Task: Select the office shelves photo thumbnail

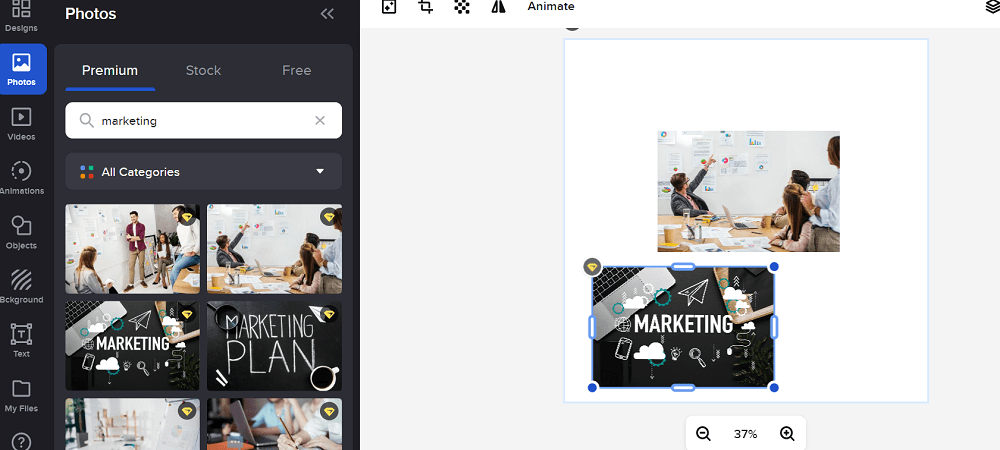Action: tap(133, 424)
